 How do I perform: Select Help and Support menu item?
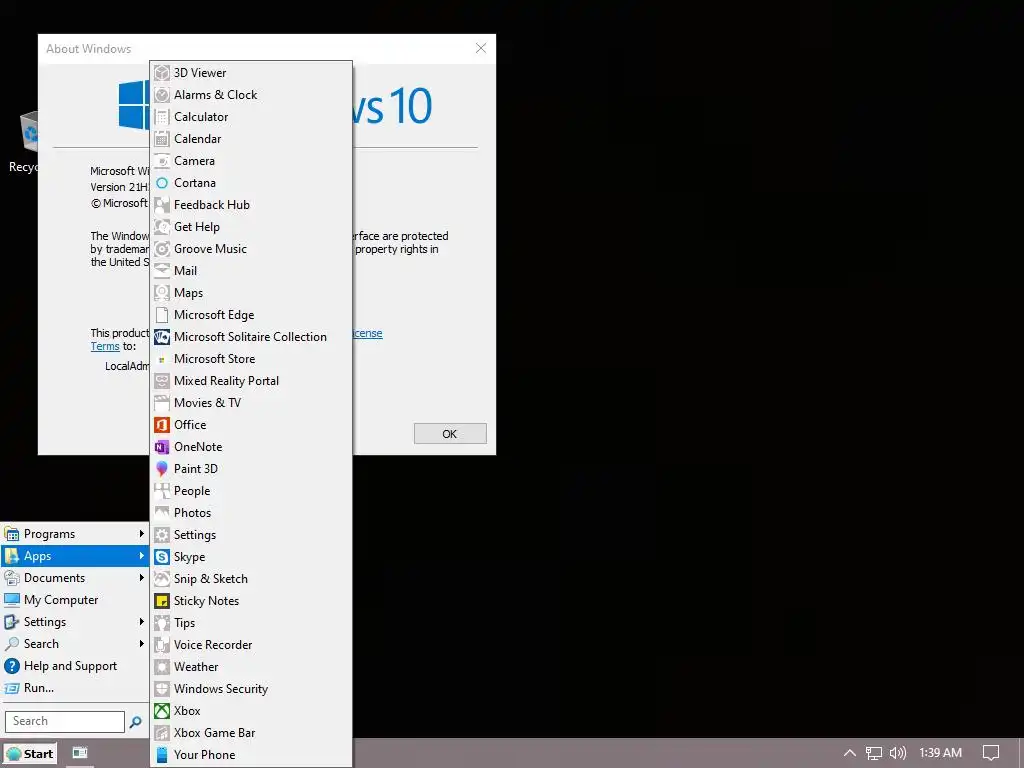click(x=74, y=666)
